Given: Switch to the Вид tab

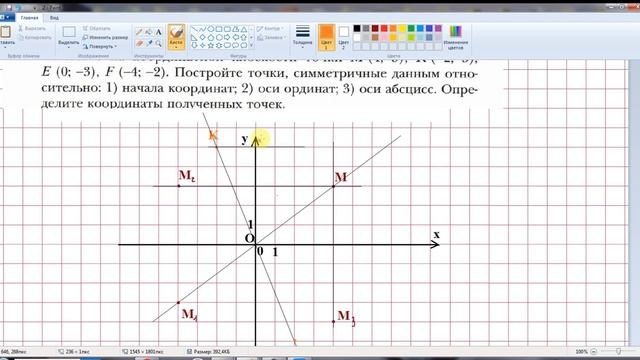Looking at the screenshot, I should [54, 18].
